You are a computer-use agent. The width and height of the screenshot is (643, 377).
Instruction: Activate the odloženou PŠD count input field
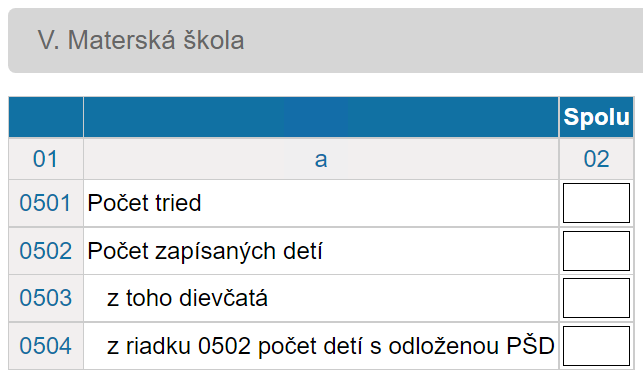tap(596, 346)
